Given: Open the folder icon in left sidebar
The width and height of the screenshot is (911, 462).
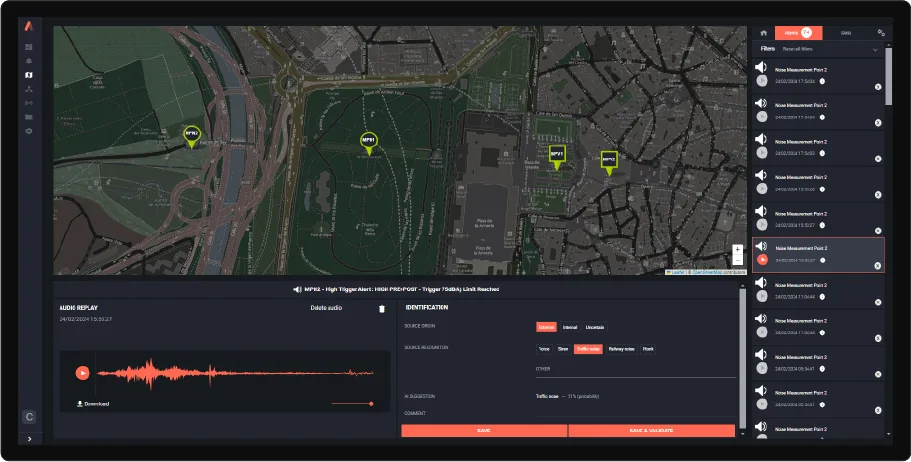Looking at the screenshot, I should (29, 117).
